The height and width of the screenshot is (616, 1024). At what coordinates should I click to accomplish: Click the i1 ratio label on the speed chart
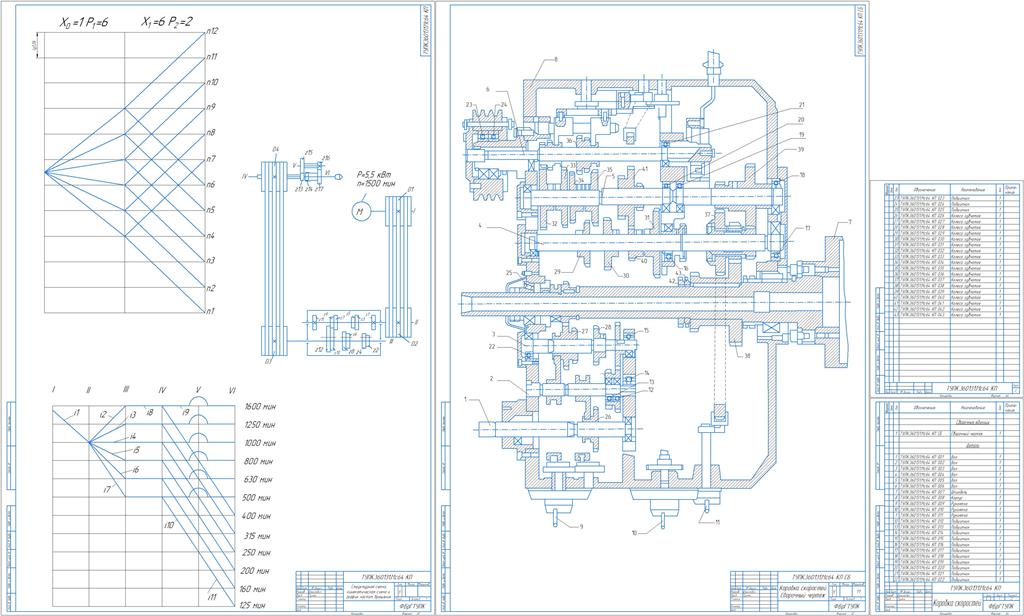(x=76, y=413)
